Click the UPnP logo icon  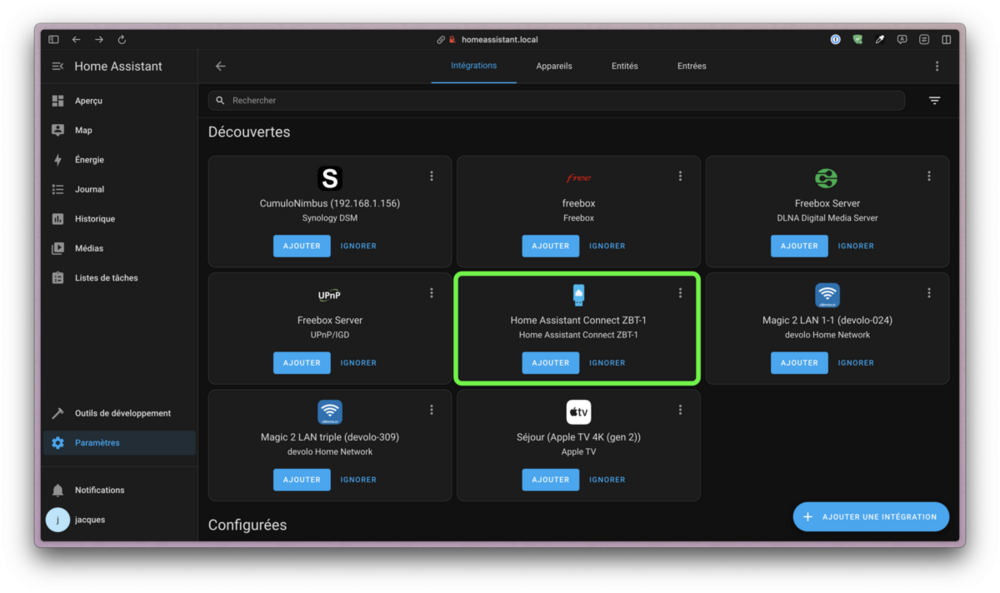pos(330,295)
